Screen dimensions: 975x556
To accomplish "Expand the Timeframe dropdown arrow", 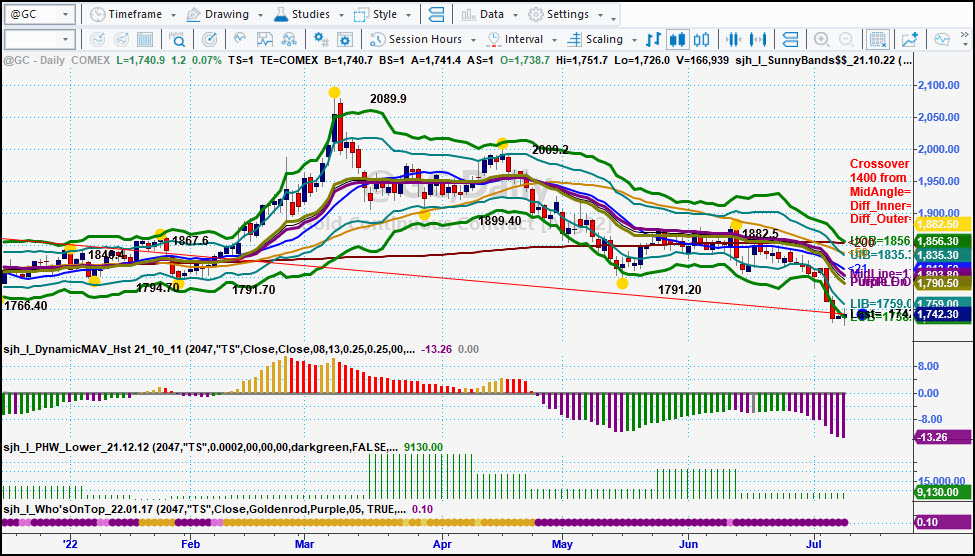I will [x=173, y=16].
